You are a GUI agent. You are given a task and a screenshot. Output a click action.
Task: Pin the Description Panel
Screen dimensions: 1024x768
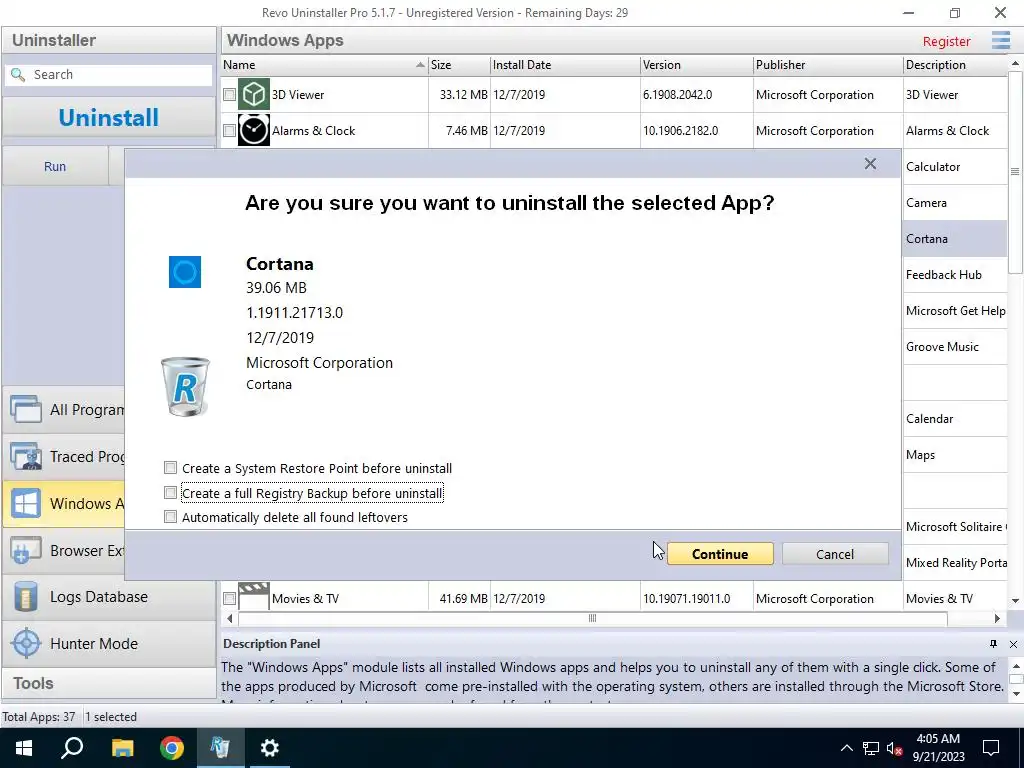tap(993, 644)
